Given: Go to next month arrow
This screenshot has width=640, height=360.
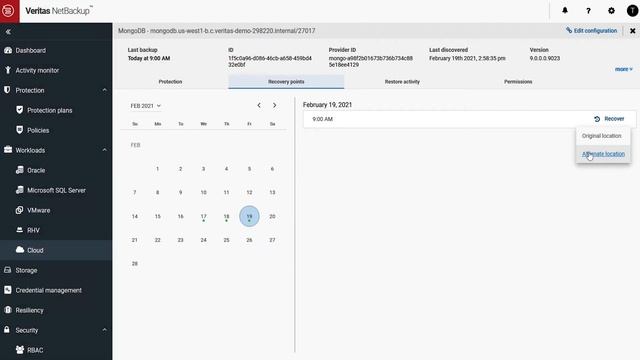Looking at the screenshot, I should 274,105.
